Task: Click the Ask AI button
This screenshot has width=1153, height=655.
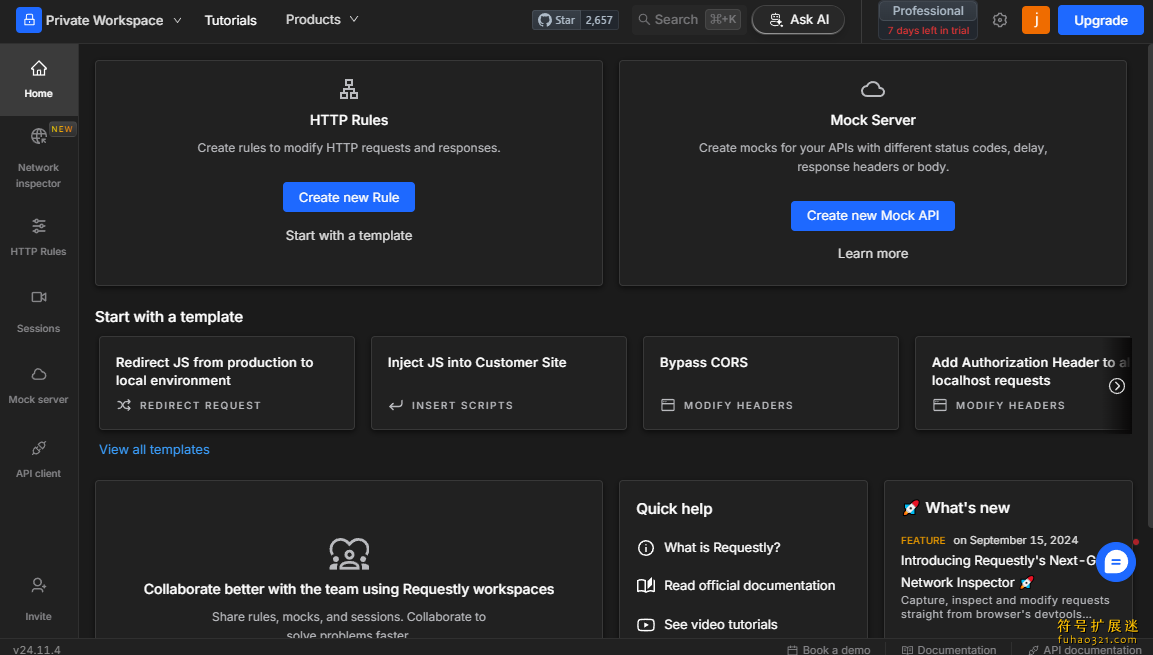Action: coord(798,20)
